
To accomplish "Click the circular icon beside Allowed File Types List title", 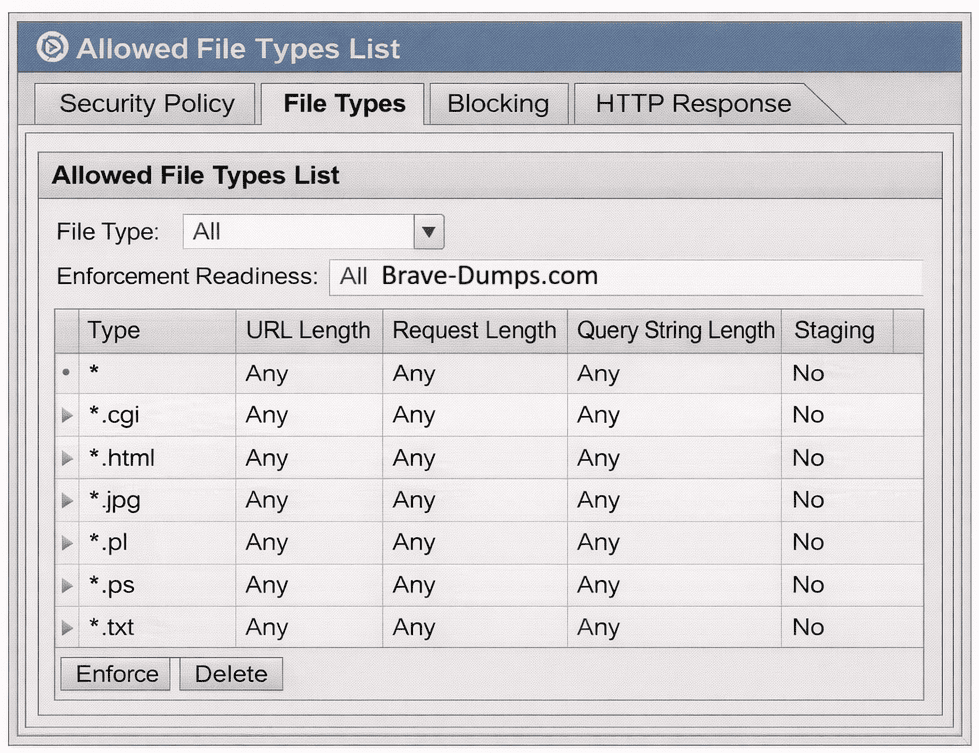I will [52, 48].
